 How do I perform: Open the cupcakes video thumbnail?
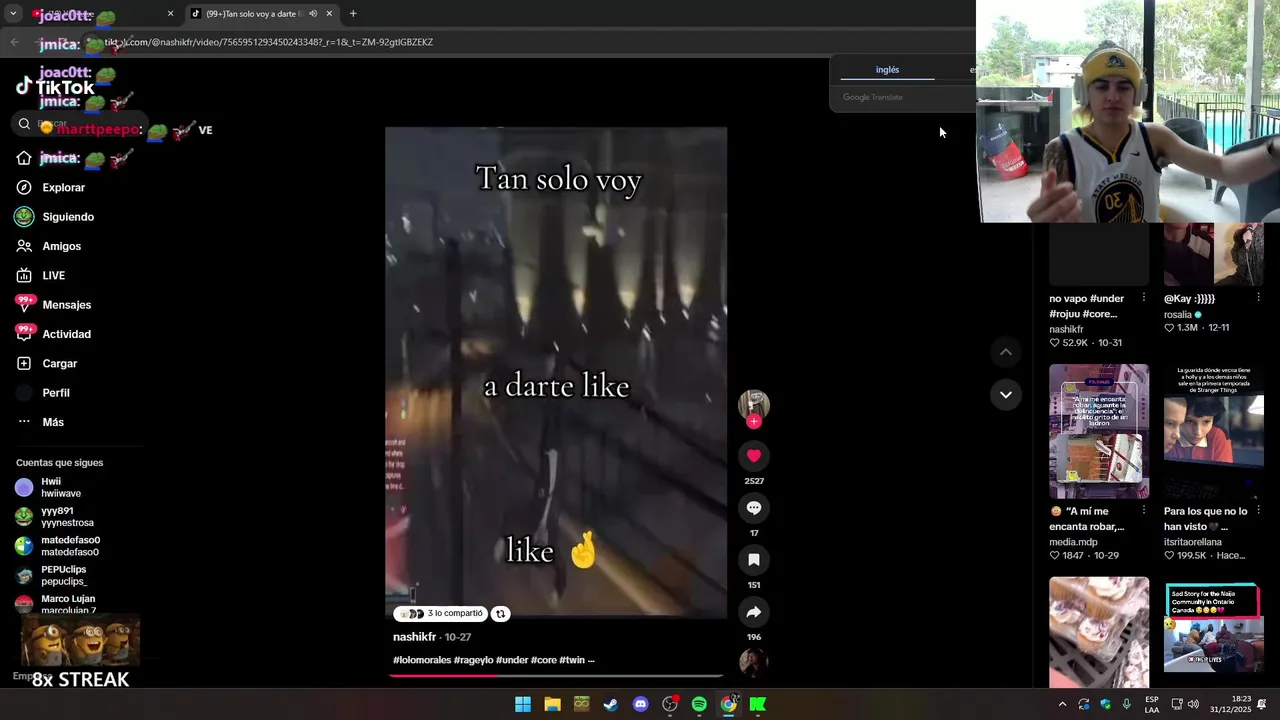1099,632
